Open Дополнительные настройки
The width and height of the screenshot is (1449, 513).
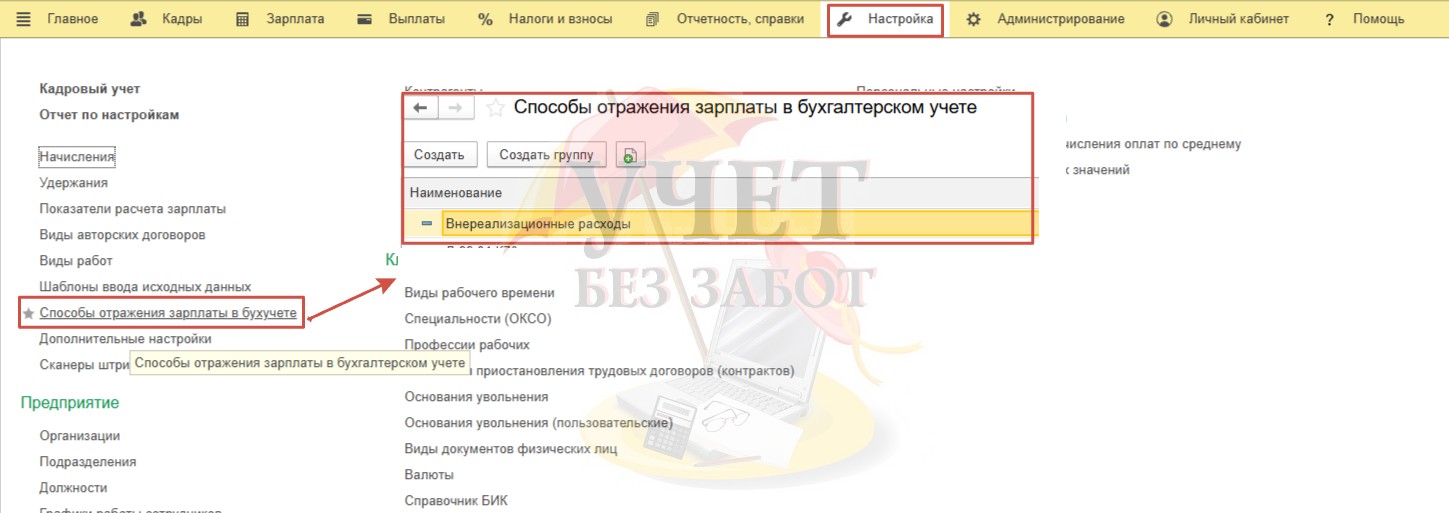pyautogui.click(x=125, y=339)
